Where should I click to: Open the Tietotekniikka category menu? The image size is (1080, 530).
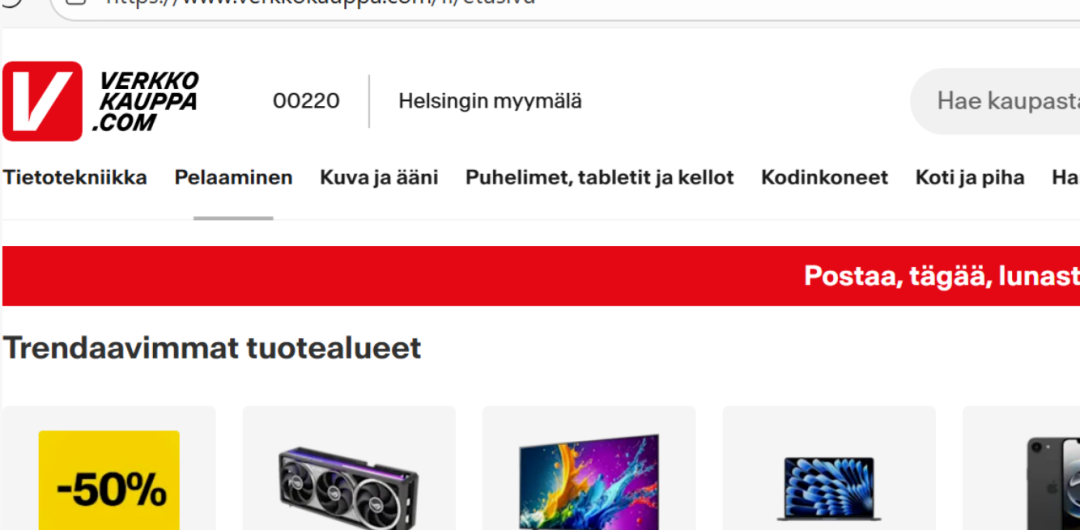pos(75,178)
